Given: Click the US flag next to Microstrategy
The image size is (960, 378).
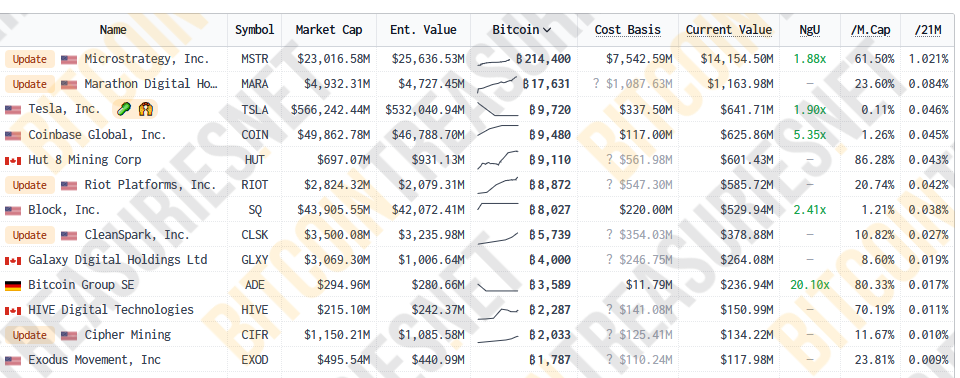Looking at the screenshot, I should coord(69,59).
